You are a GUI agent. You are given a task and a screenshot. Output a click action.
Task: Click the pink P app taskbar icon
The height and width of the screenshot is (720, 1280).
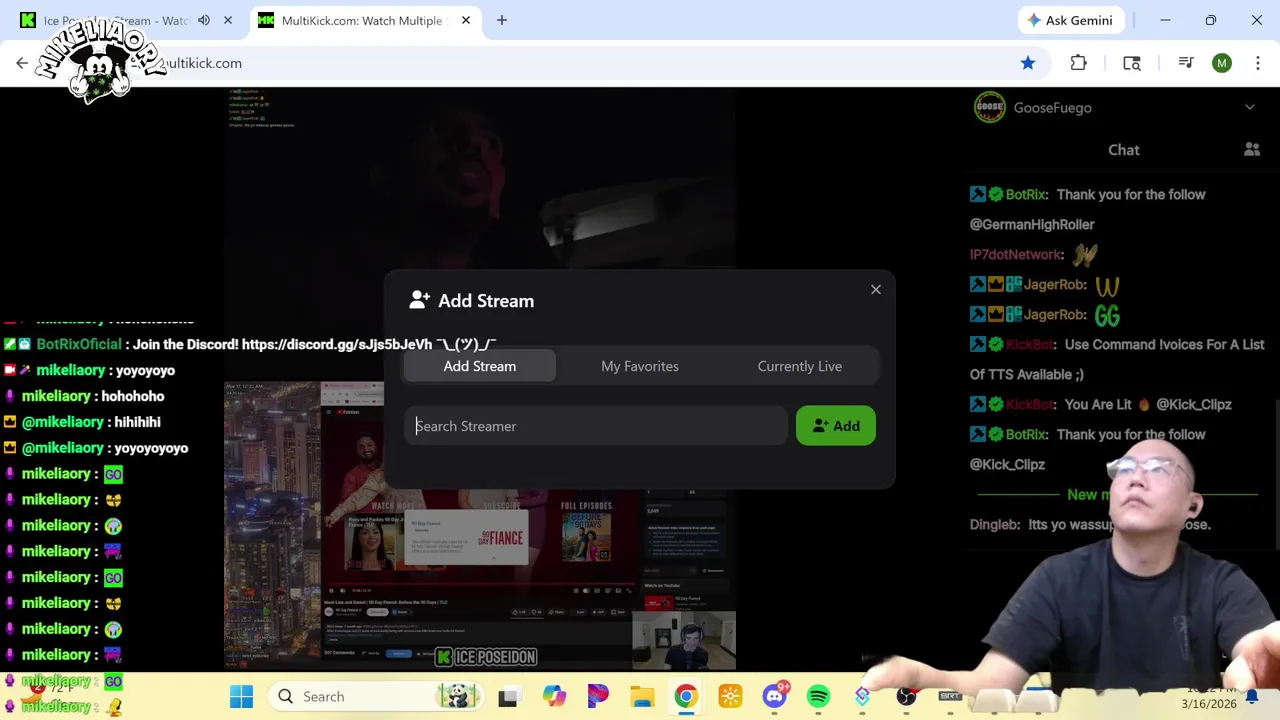coord(598,696)
